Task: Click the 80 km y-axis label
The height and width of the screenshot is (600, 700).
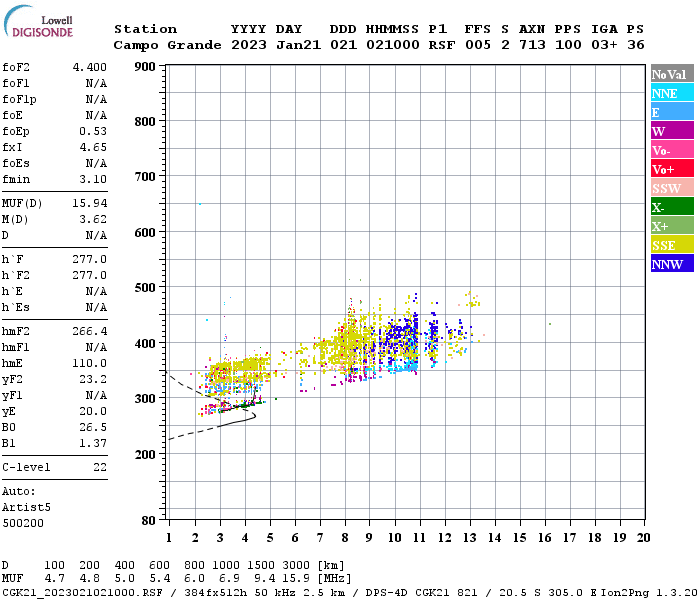Action: [149, 521]
